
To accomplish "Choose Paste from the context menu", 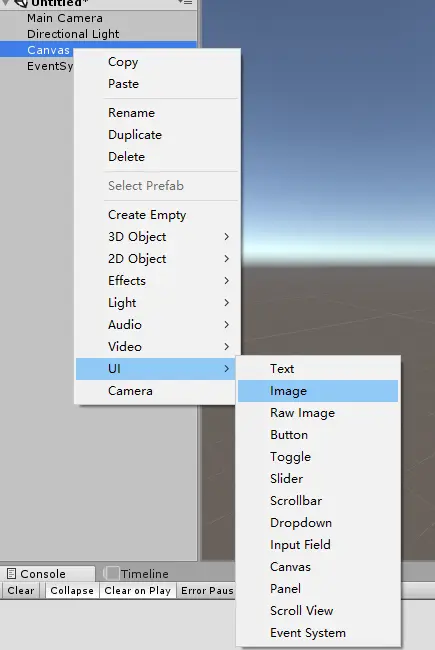I will [158, 84].
